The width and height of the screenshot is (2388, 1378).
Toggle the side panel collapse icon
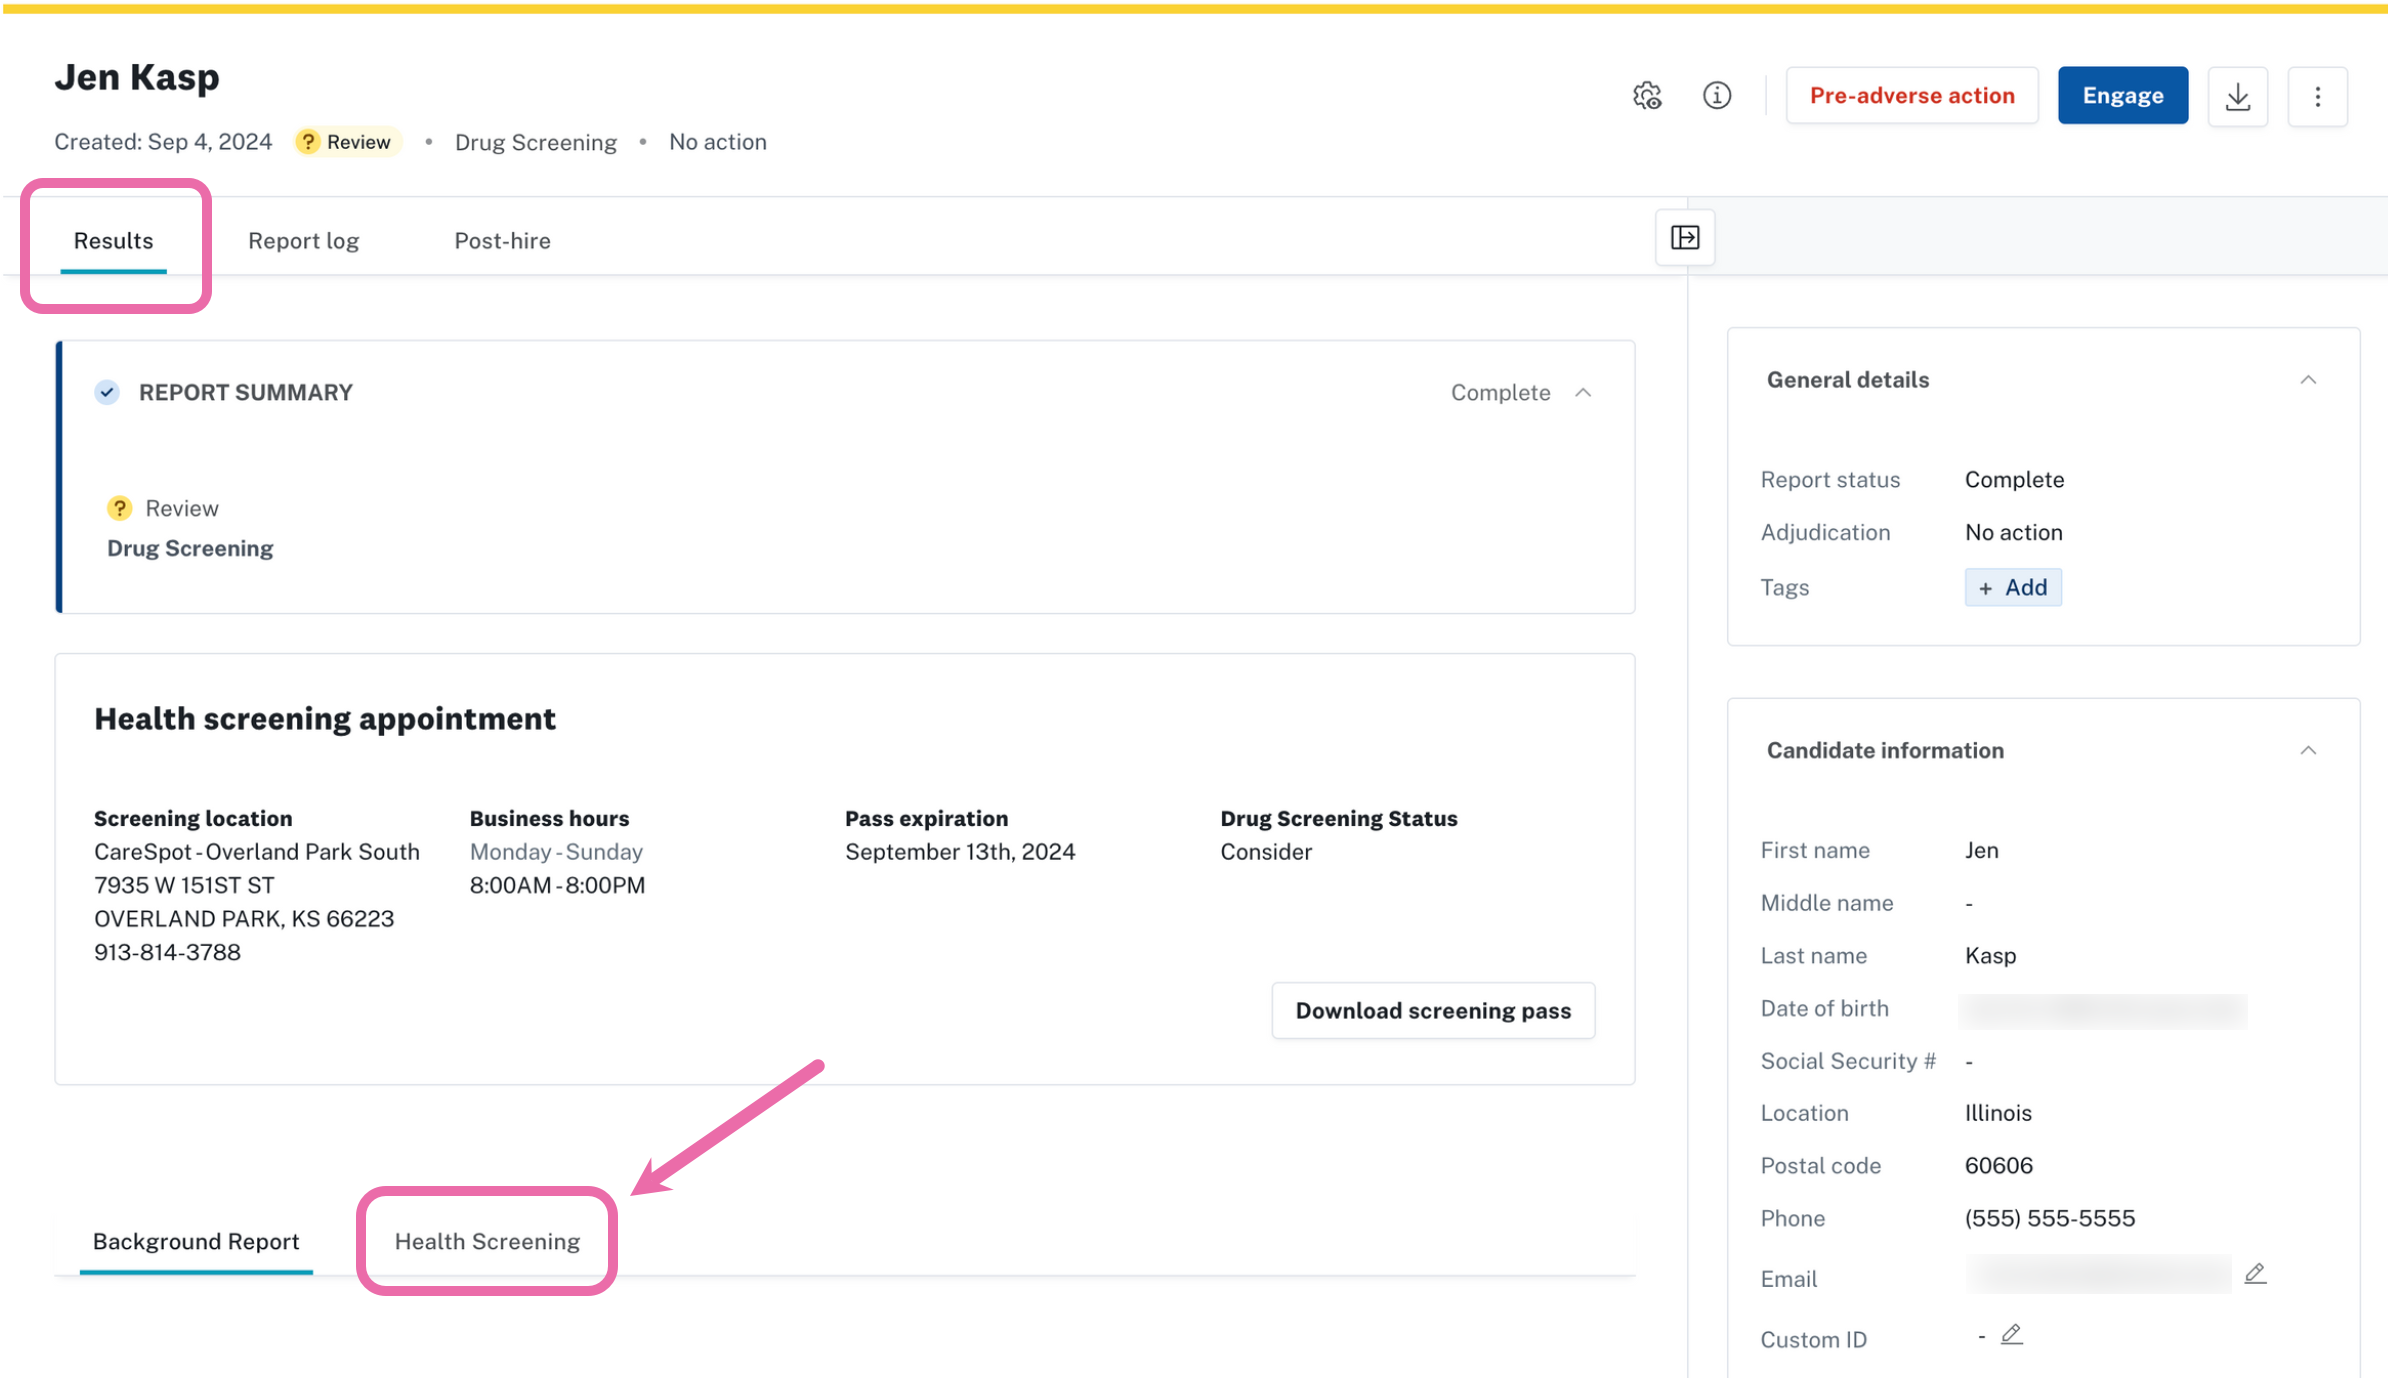pyautogui.click(x=1686, y=238)
